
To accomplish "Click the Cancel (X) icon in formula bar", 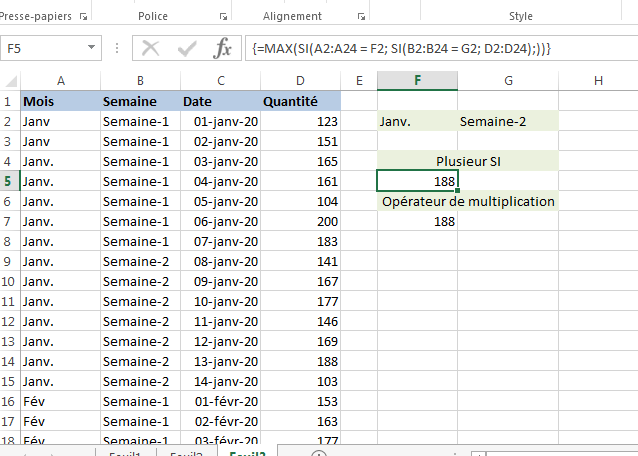I will point(151,48).
